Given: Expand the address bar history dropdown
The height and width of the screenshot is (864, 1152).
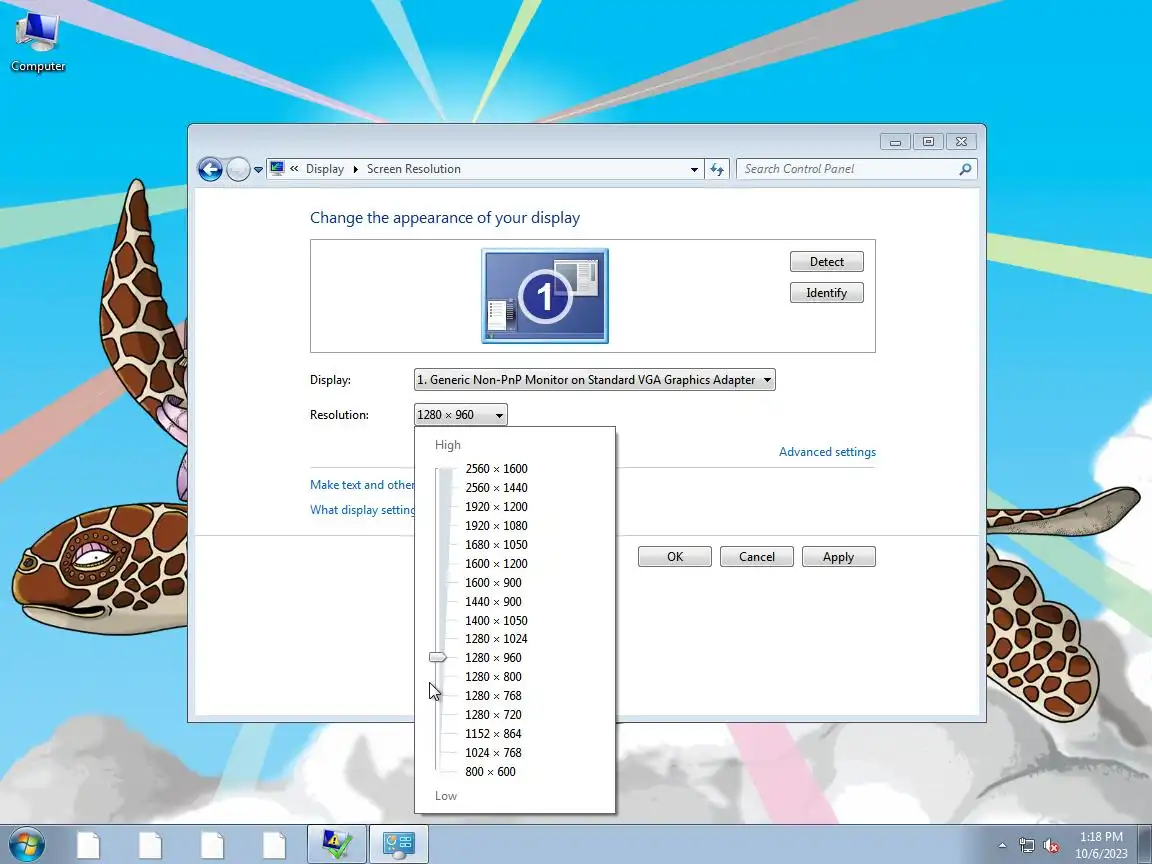Looking at the screenshot, I should [694, 170].
